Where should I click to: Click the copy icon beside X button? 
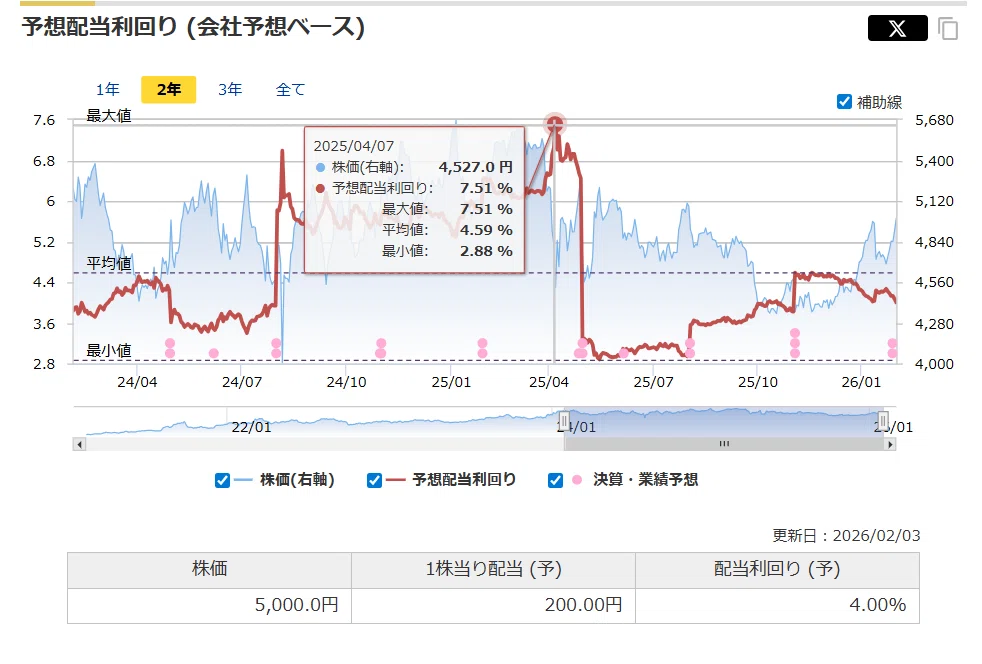[x=948, y=29]
